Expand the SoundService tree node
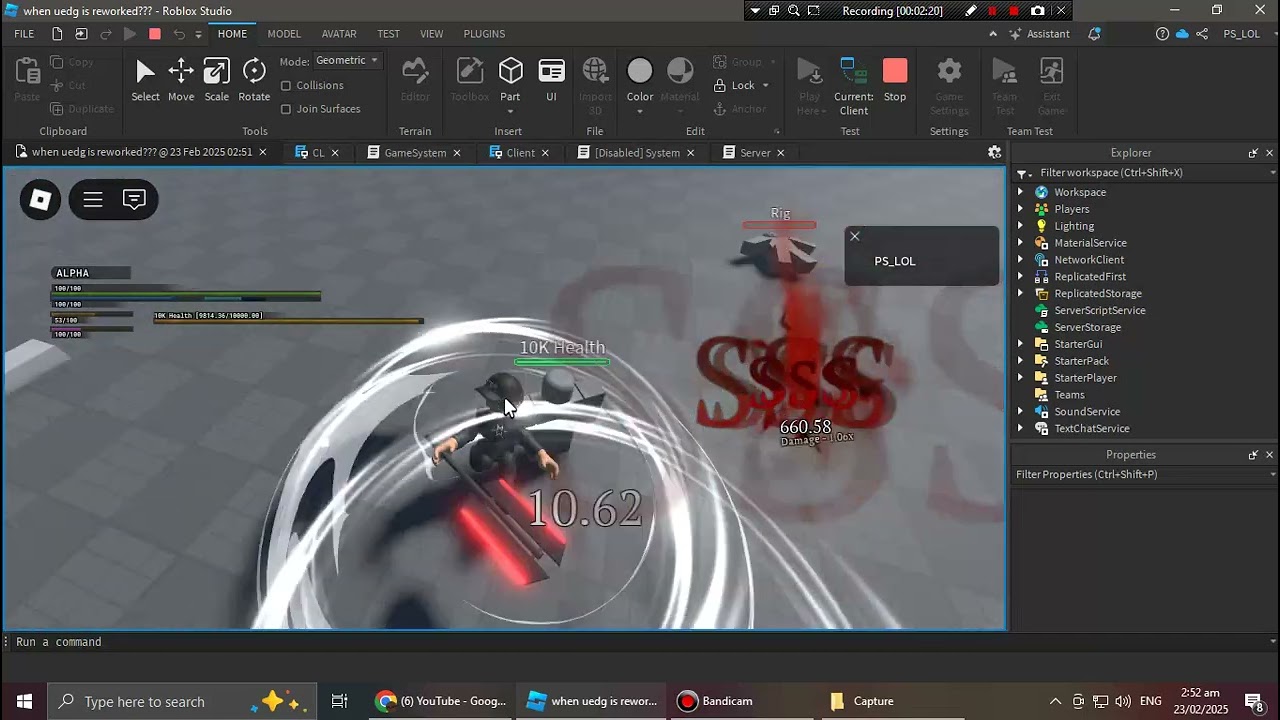1280x720 pixels. point(1021,411)
